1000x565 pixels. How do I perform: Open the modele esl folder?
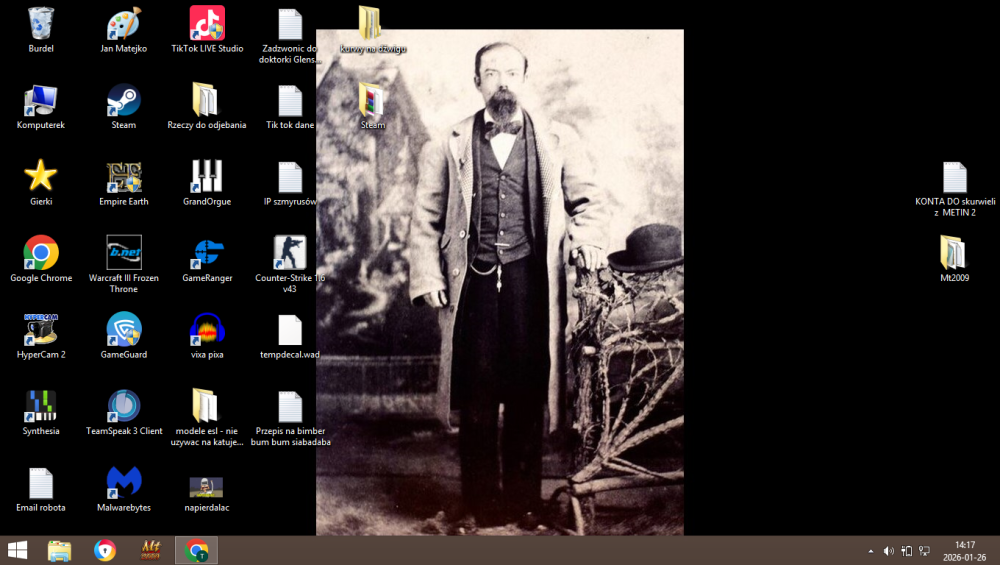205,406
